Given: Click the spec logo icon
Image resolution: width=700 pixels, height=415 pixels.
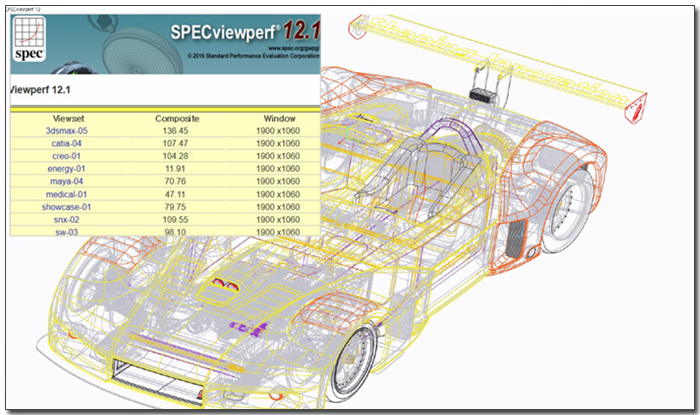Looking at the screenshot, I should [x=29, y=38].
